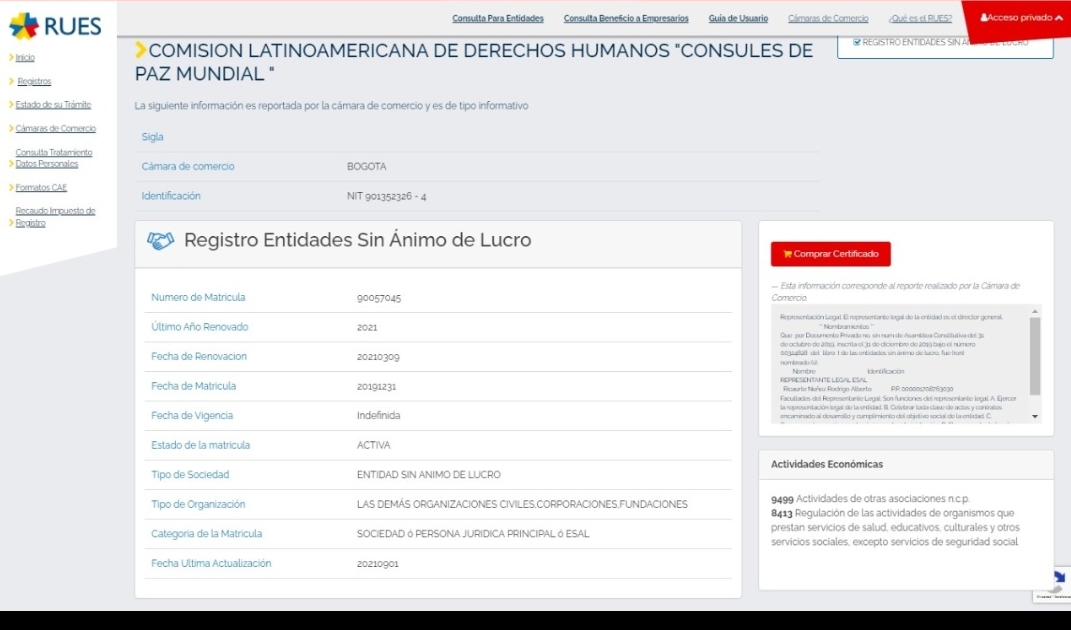Click the yellow arrow next to Inicio
The width and height of the screenshot is (1071, 630).
[11, 58]
